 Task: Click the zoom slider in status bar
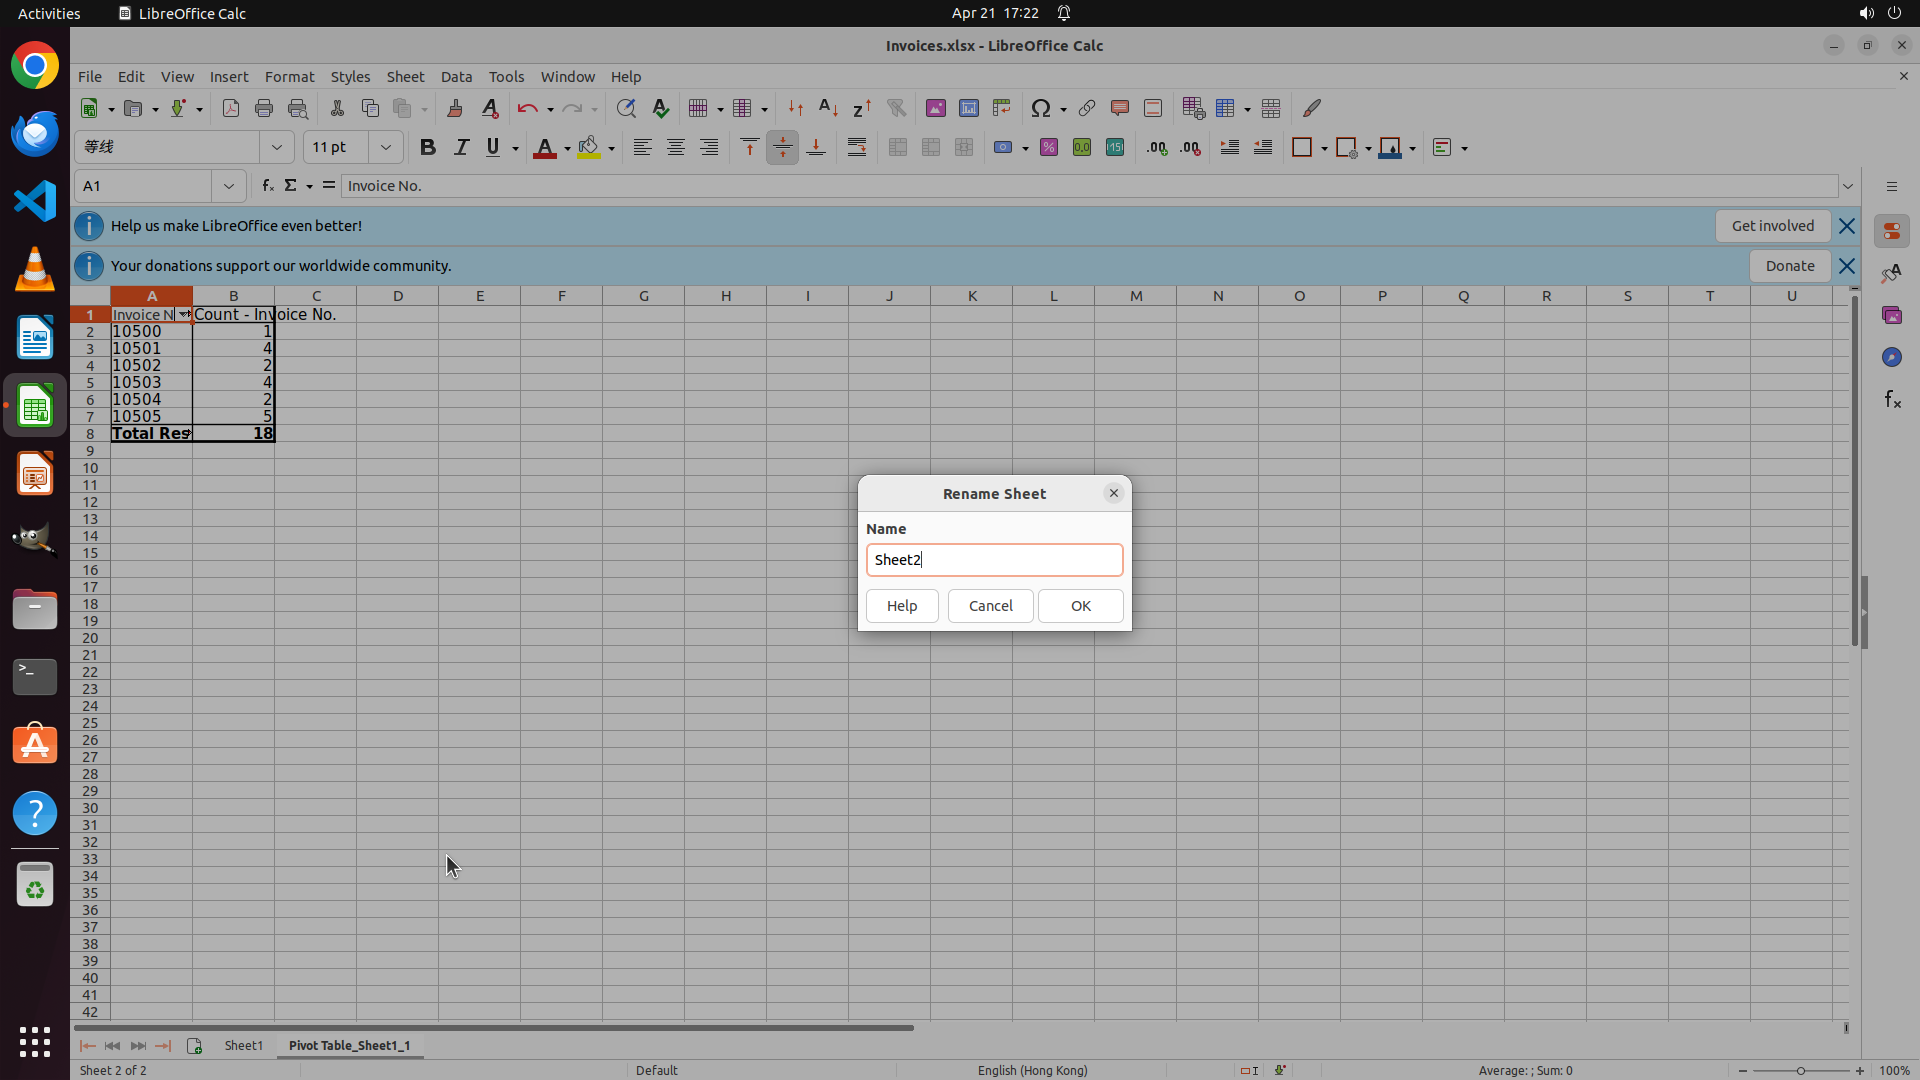(x=1800, y=1070)
